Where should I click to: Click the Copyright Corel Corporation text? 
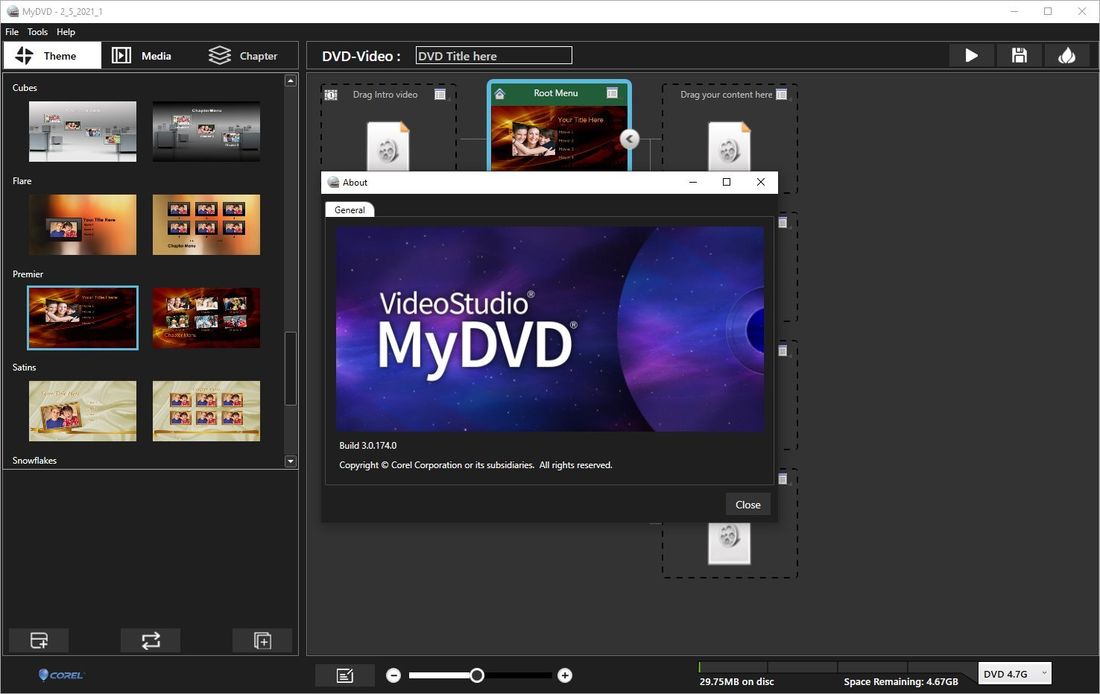pos(476,465)
